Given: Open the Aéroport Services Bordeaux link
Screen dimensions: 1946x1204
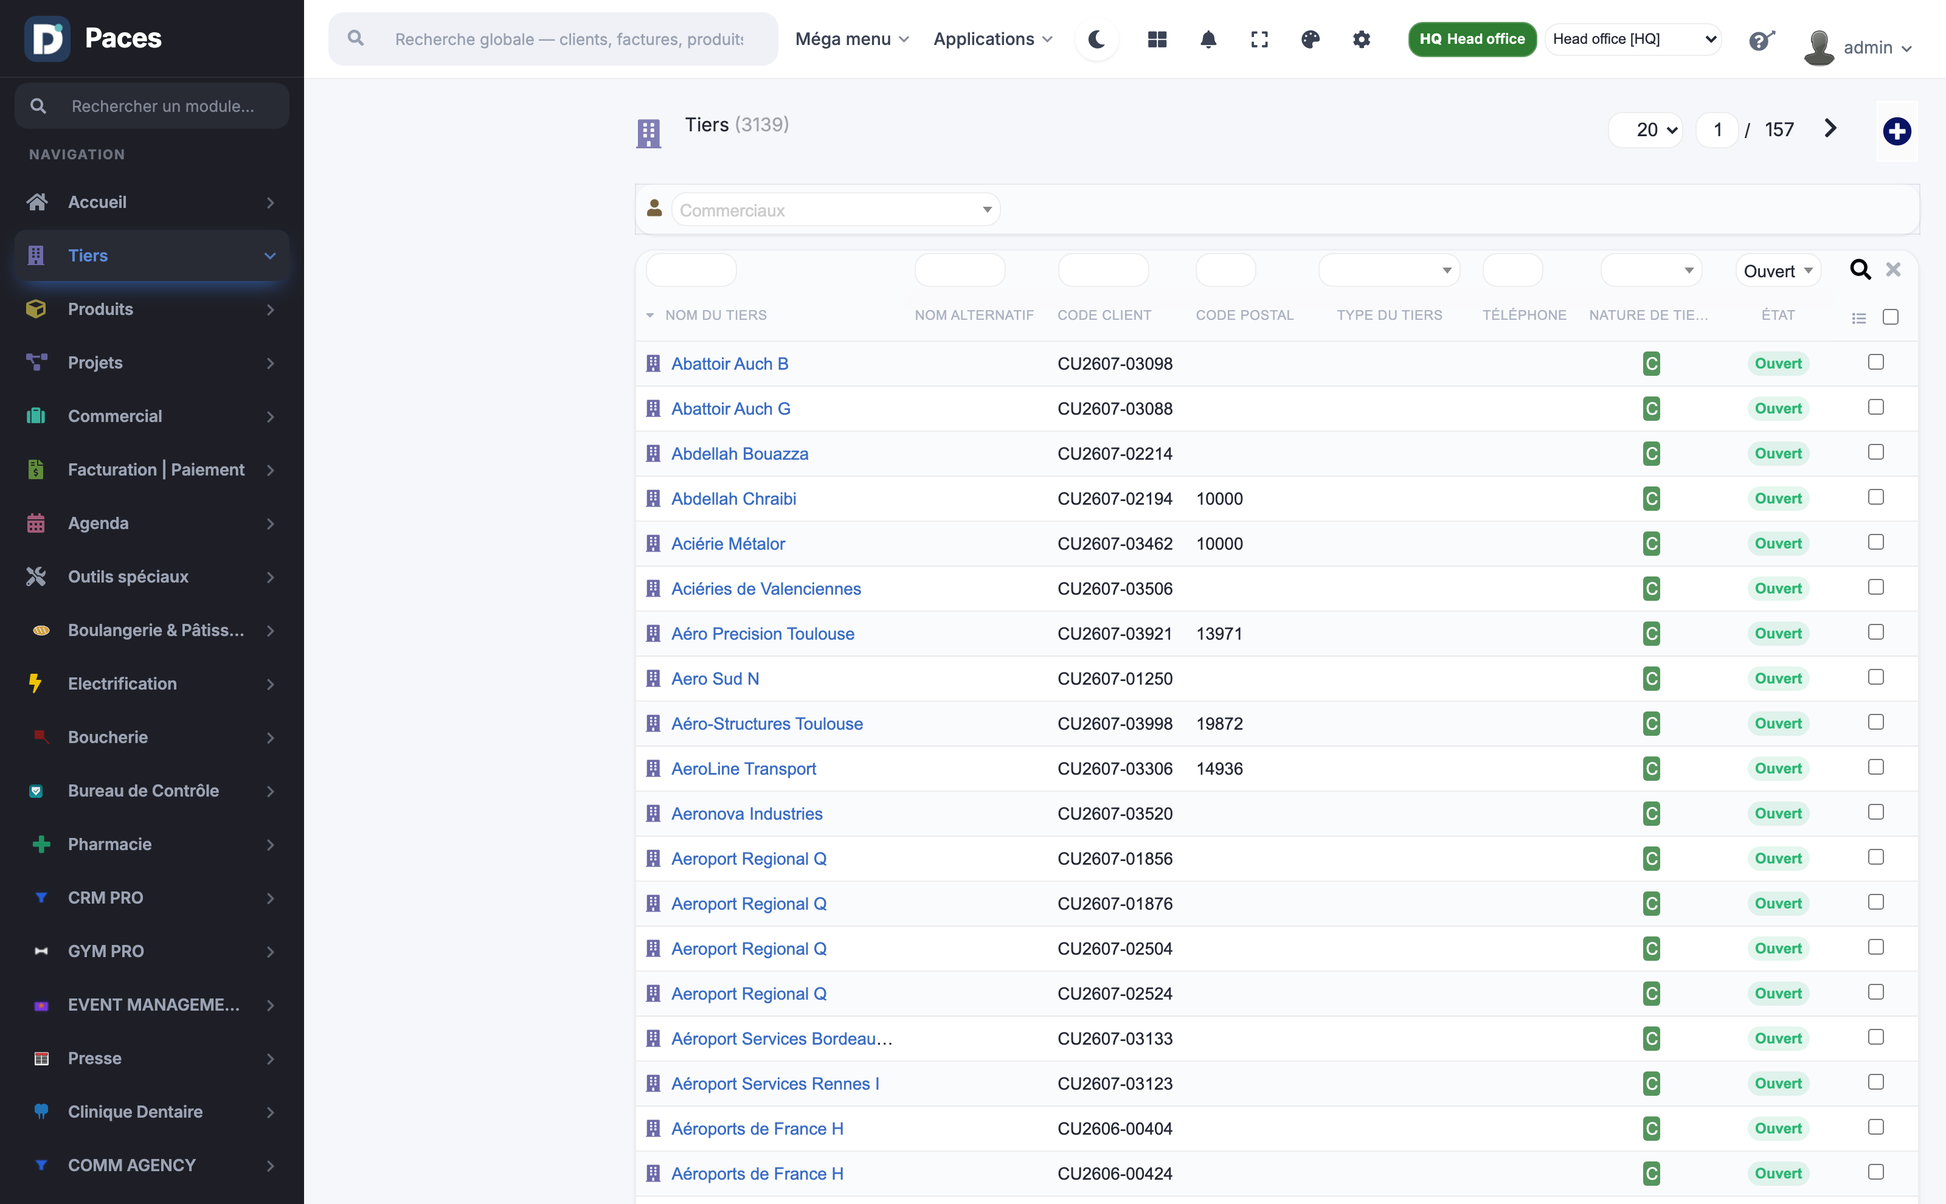Looking at the screenshot, I should (x=781, y=1038).
